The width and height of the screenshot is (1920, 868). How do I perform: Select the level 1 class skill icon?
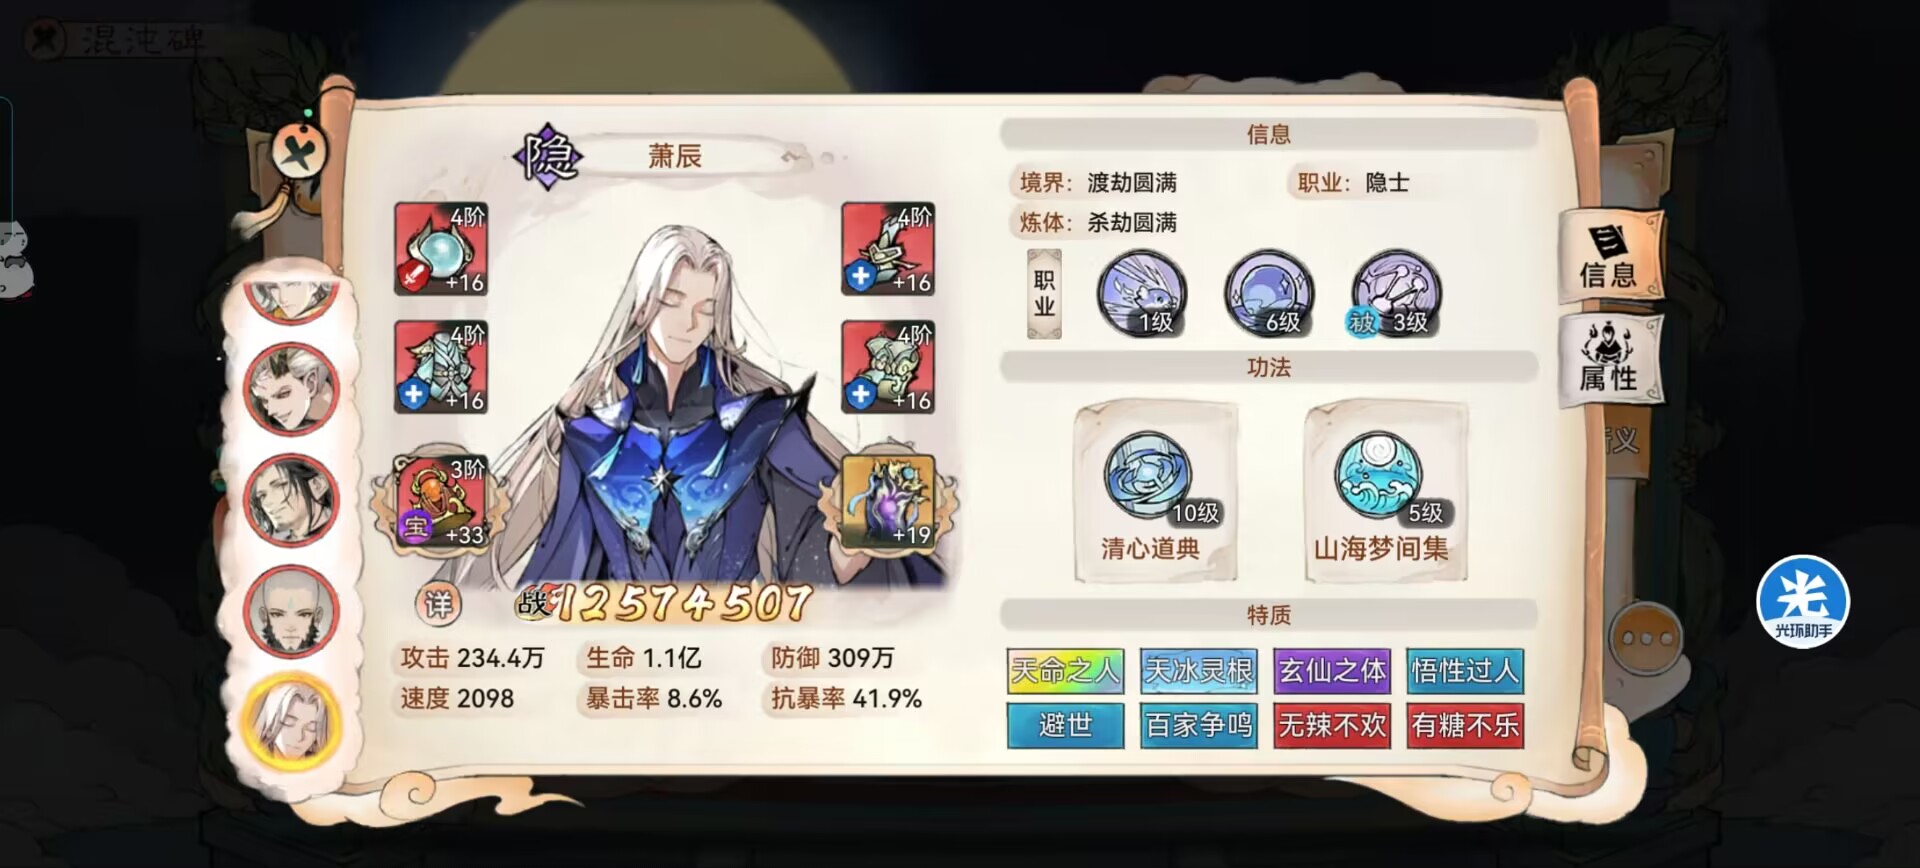coord(1142,293)
